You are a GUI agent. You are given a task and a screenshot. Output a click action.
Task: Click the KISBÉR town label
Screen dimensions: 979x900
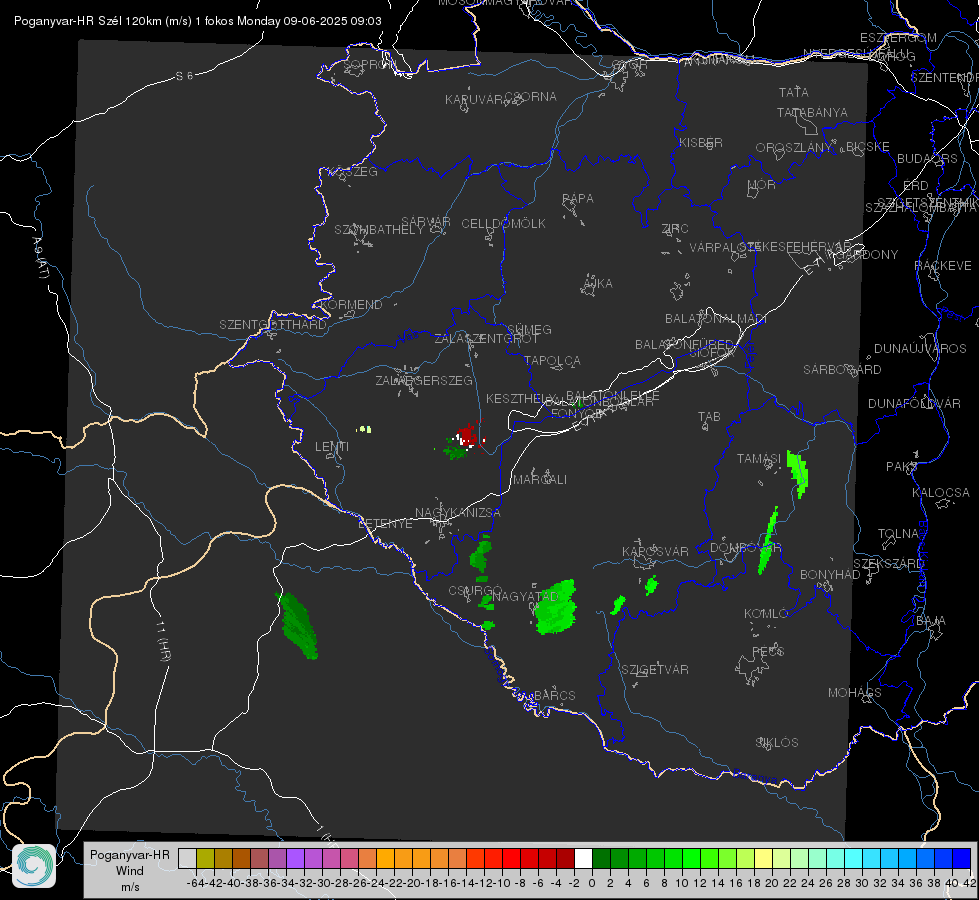coord(701,143)
